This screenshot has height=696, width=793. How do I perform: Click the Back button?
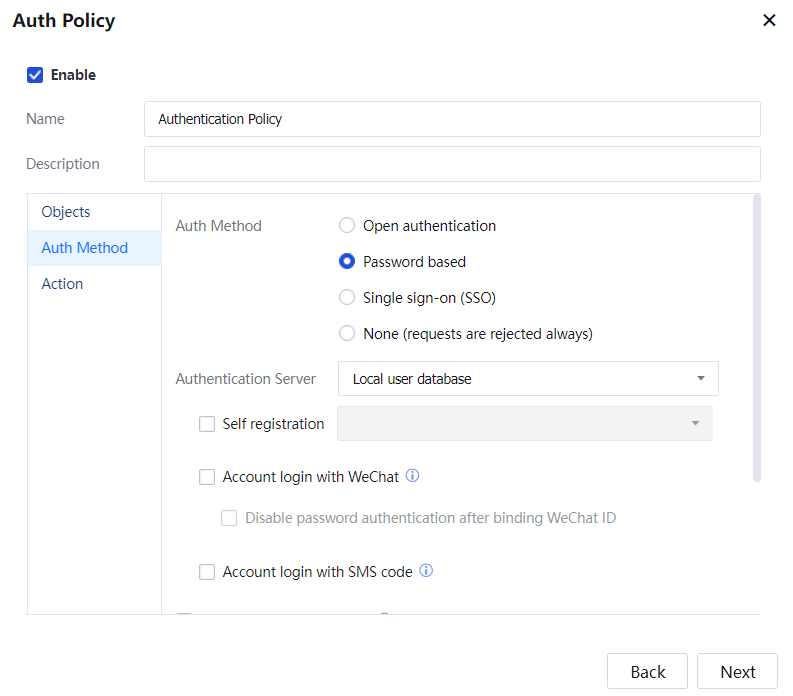click(x=647, y=672)
